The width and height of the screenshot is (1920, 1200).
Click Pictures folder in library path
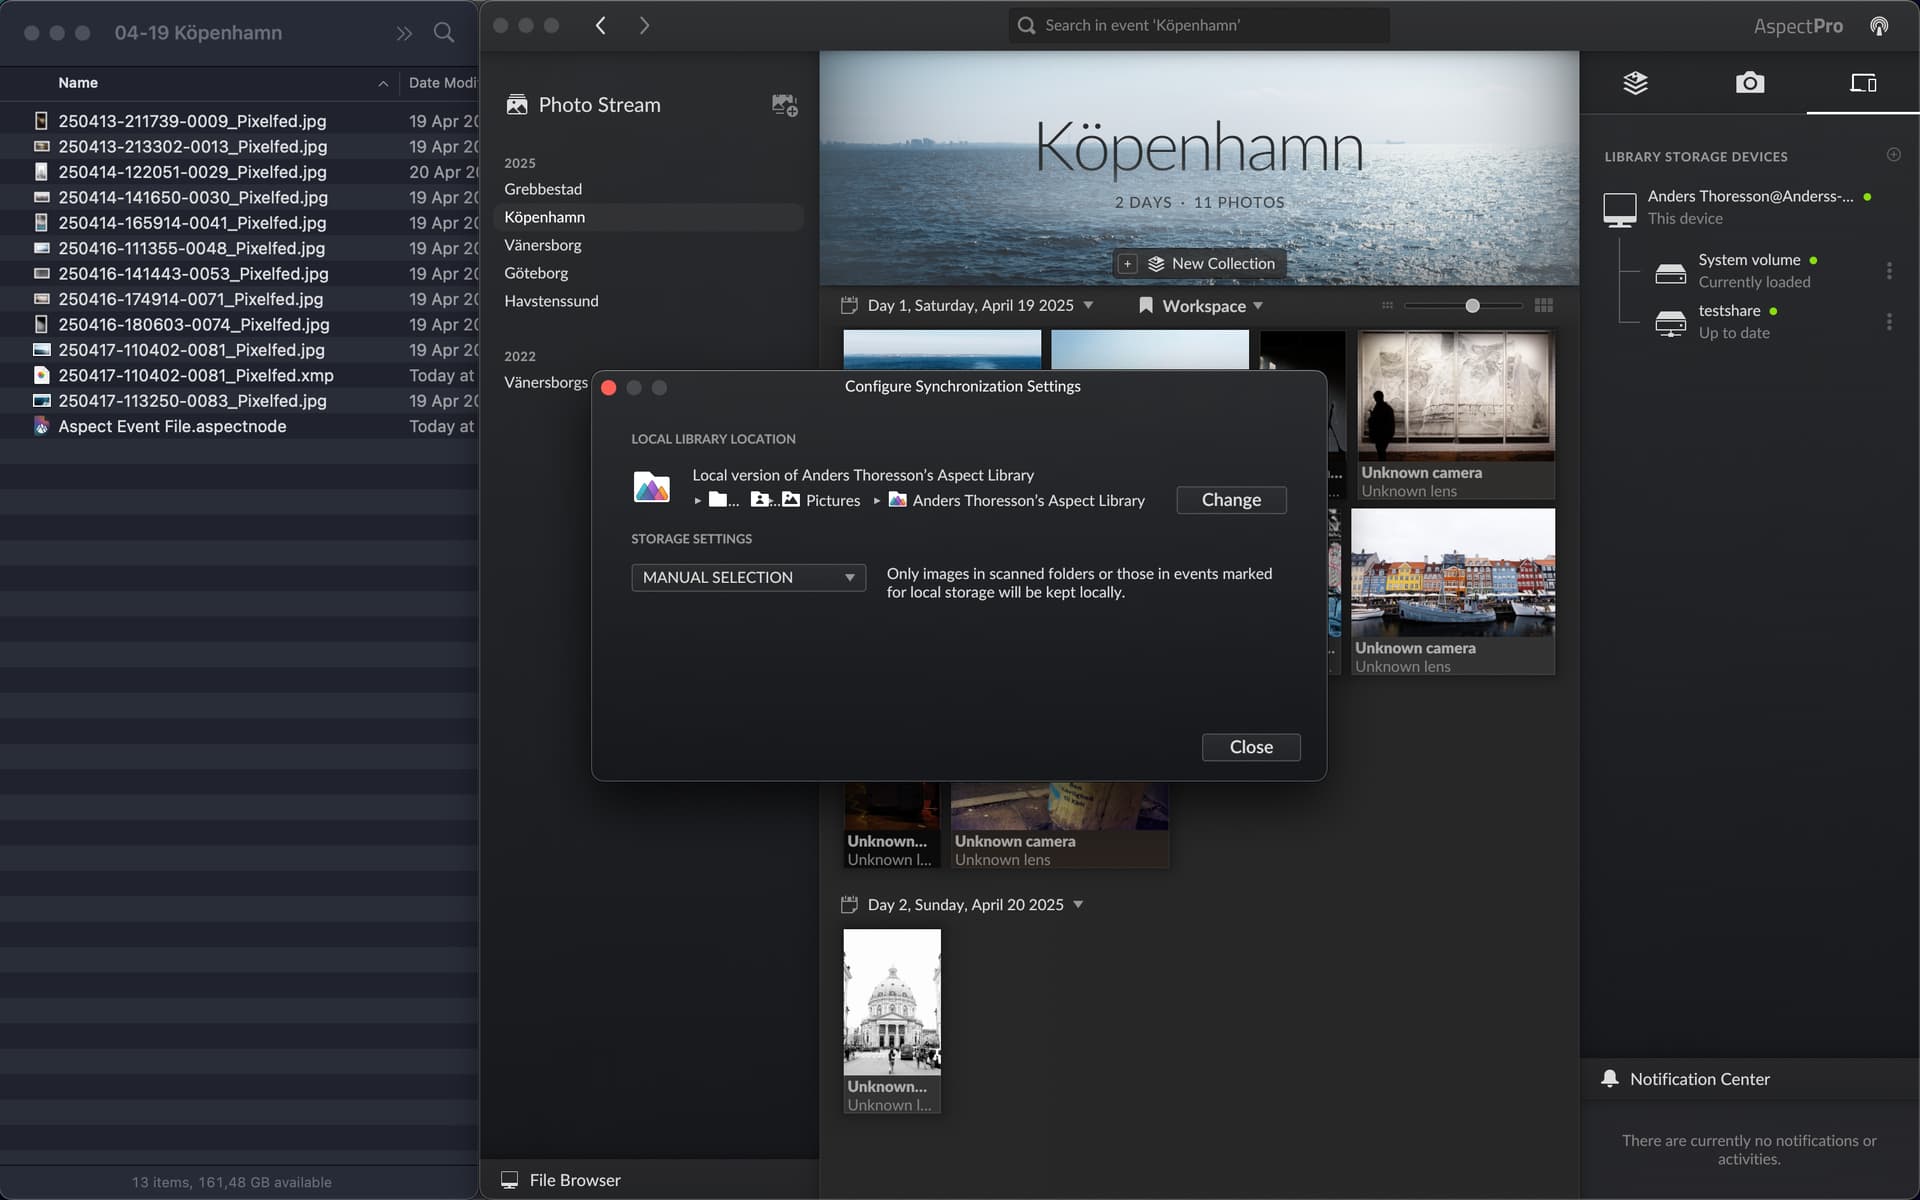point(821,500)
